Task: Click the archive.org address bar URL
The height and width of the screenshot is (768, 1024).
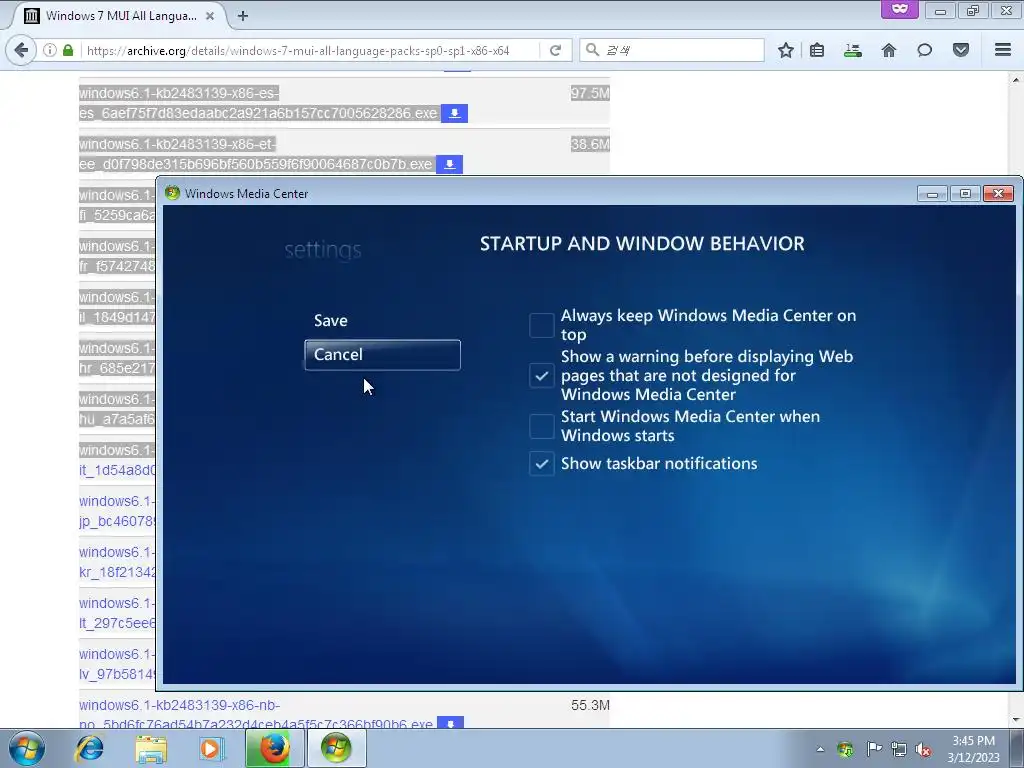Action: [x=298, y=50]
